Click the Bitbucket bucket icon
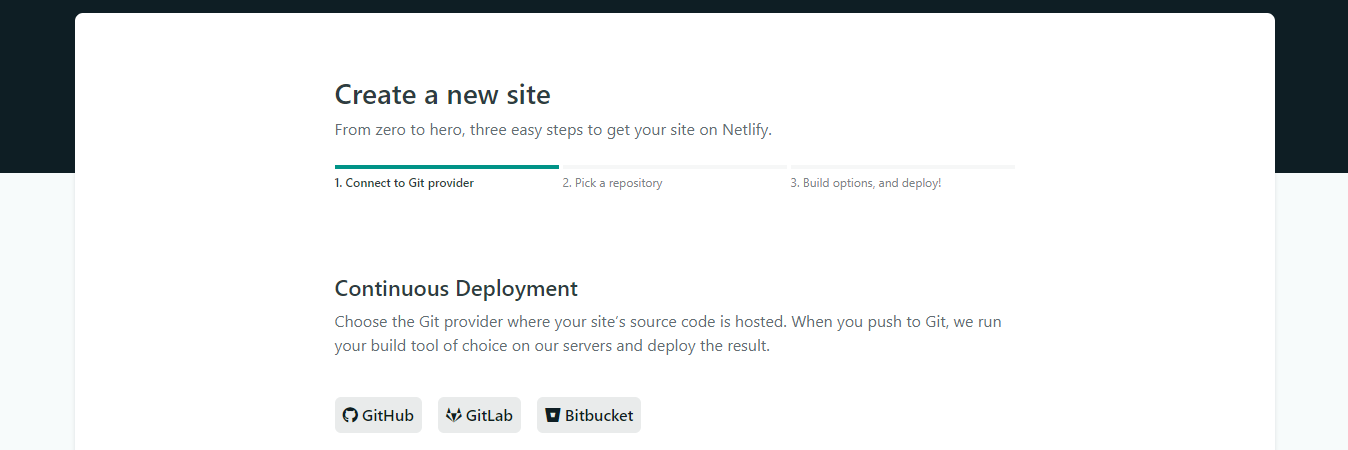This screenshot has height=450, width=1348. [552, 415]
